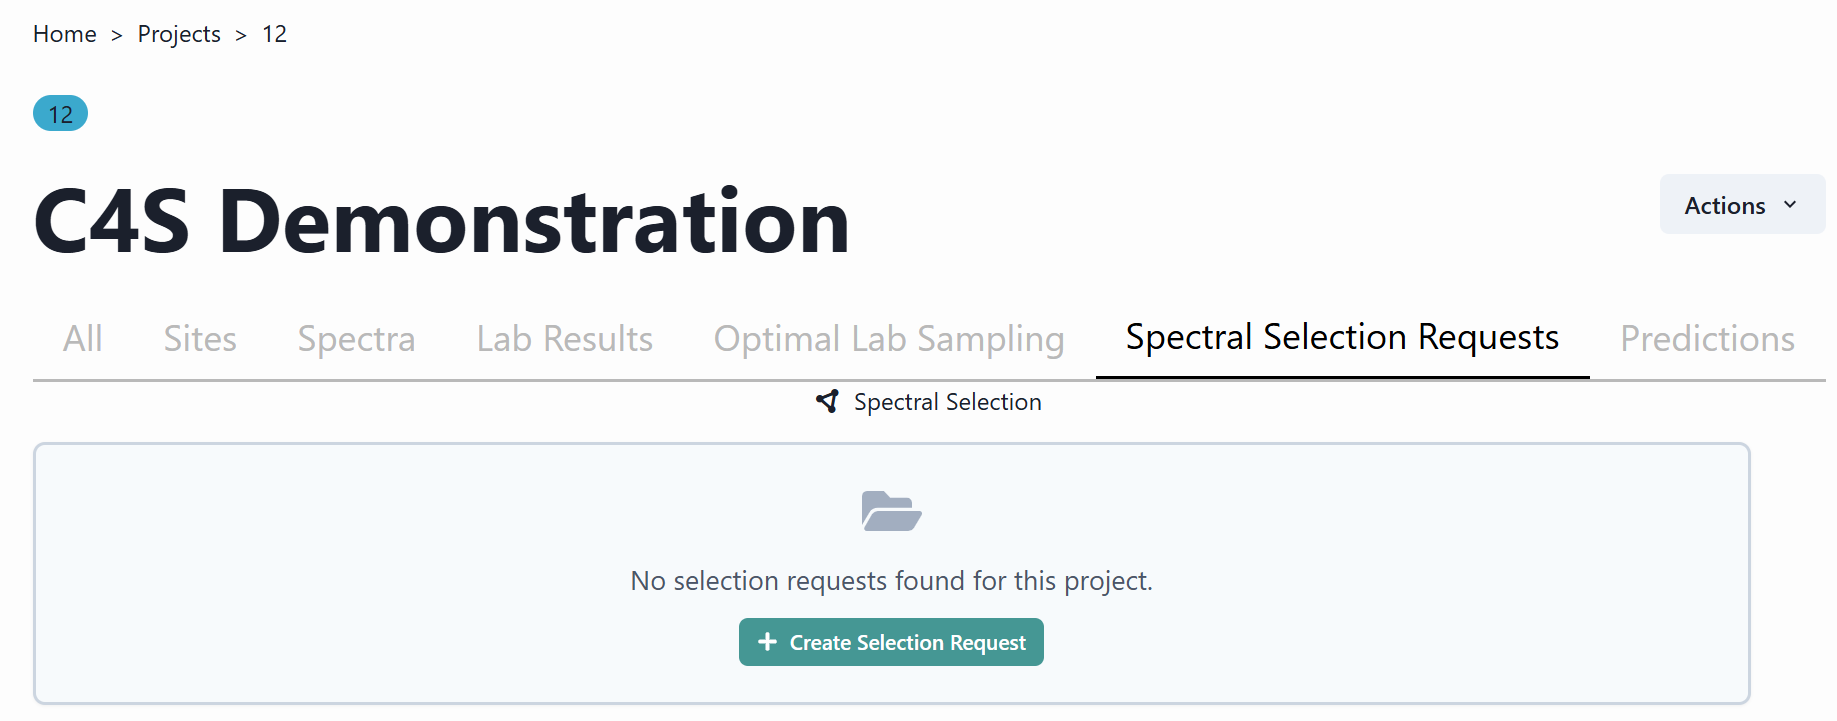Select the Spectra tab
1837x721 pixels.
tap(356, 339)
